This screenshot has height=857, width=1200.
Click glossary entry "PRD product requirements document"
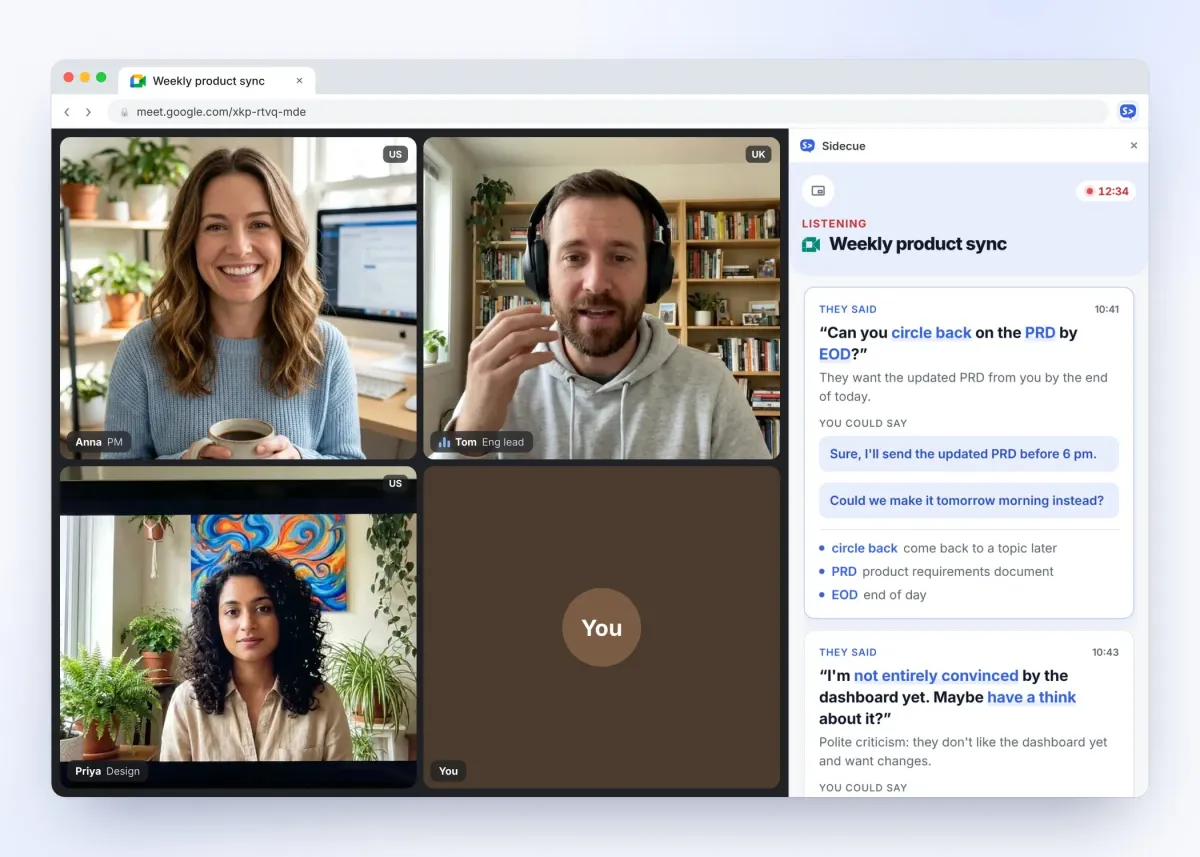[936, 572]
